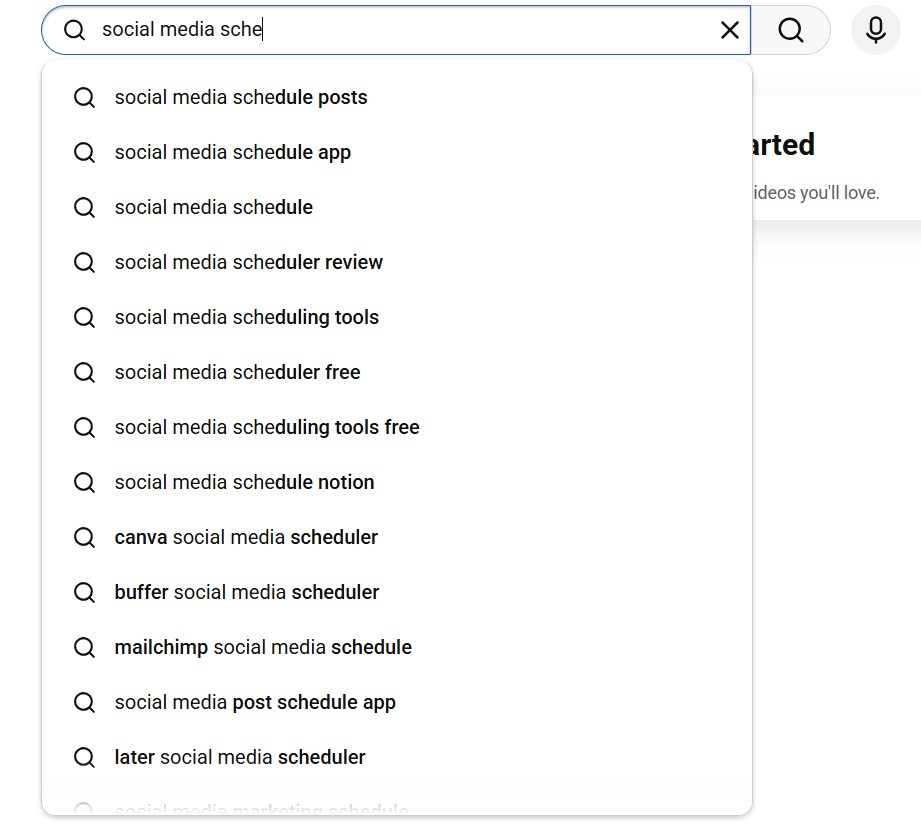Click the magnifier icon next to 'later social media scheduler'
921x834 pixels.
84,757
